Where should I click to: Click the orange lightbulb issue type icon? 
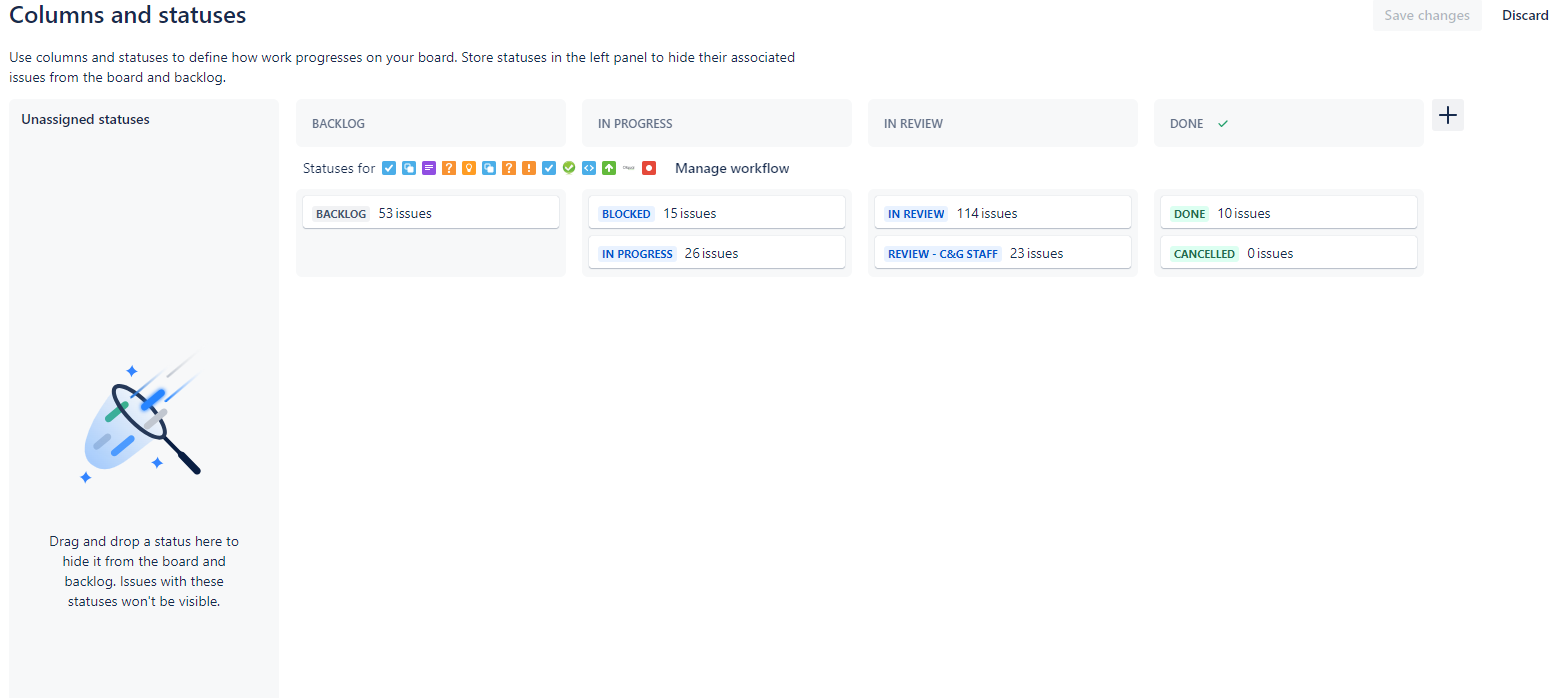click(469, 168)
